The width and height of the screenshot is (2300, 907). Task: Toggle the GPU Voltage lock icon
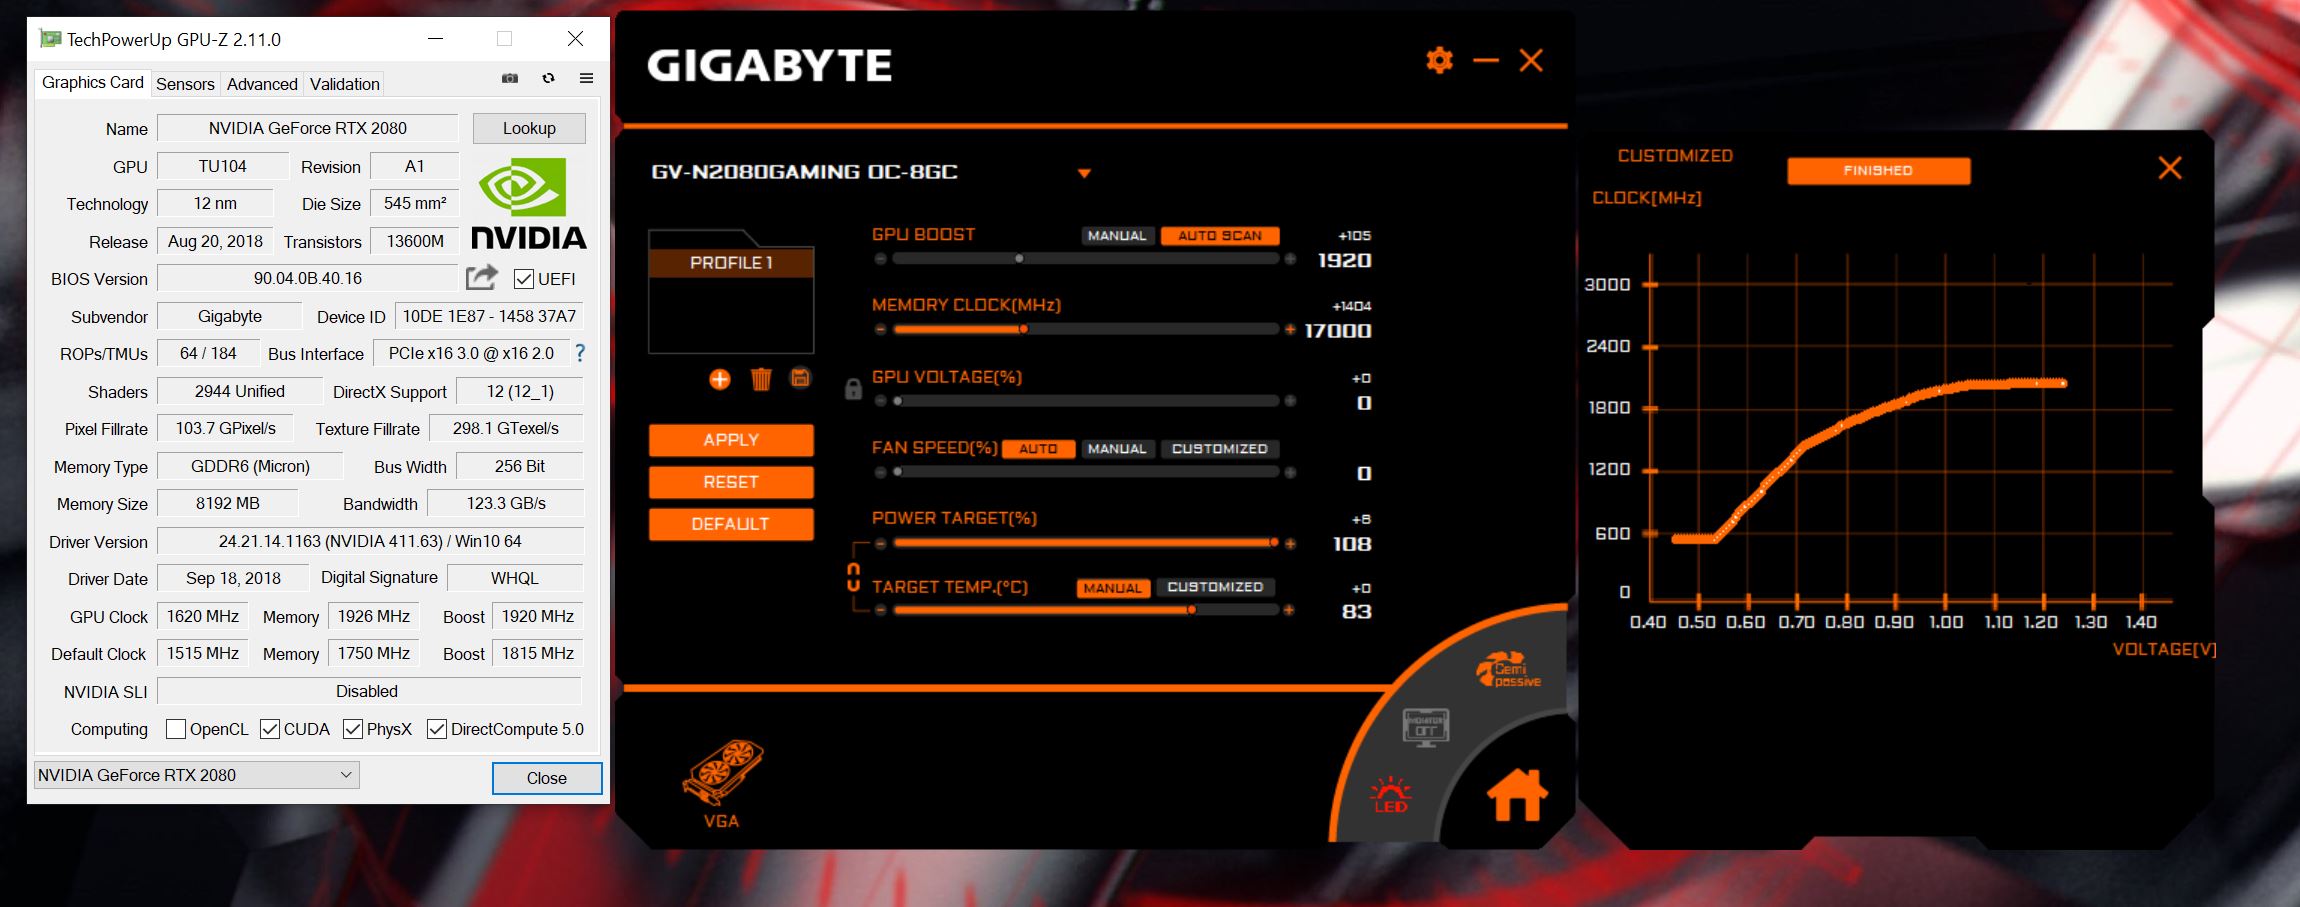coord(853,388)
